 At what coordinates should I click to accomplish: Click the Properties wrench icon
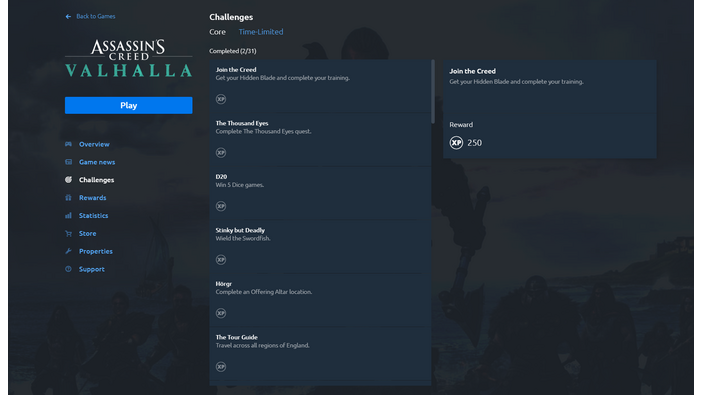[x=68, y=251]
